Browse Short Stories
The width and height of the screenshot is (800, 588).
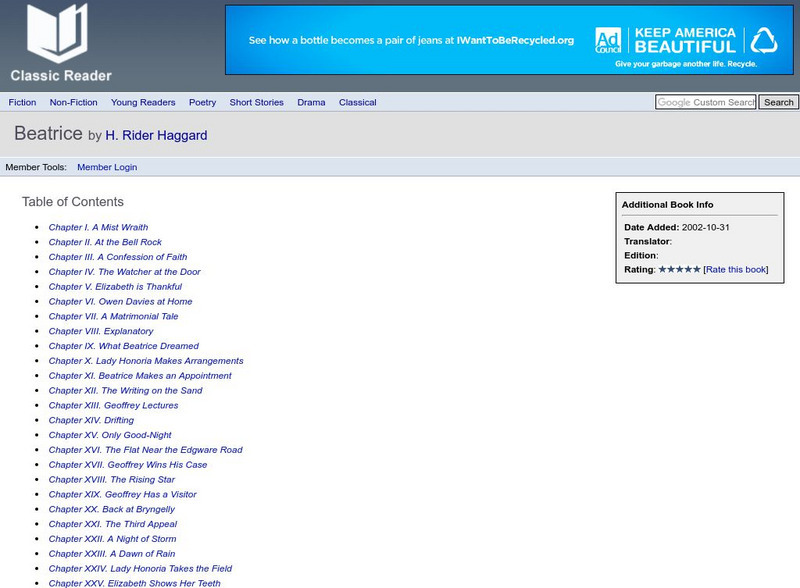pos(257,102)
